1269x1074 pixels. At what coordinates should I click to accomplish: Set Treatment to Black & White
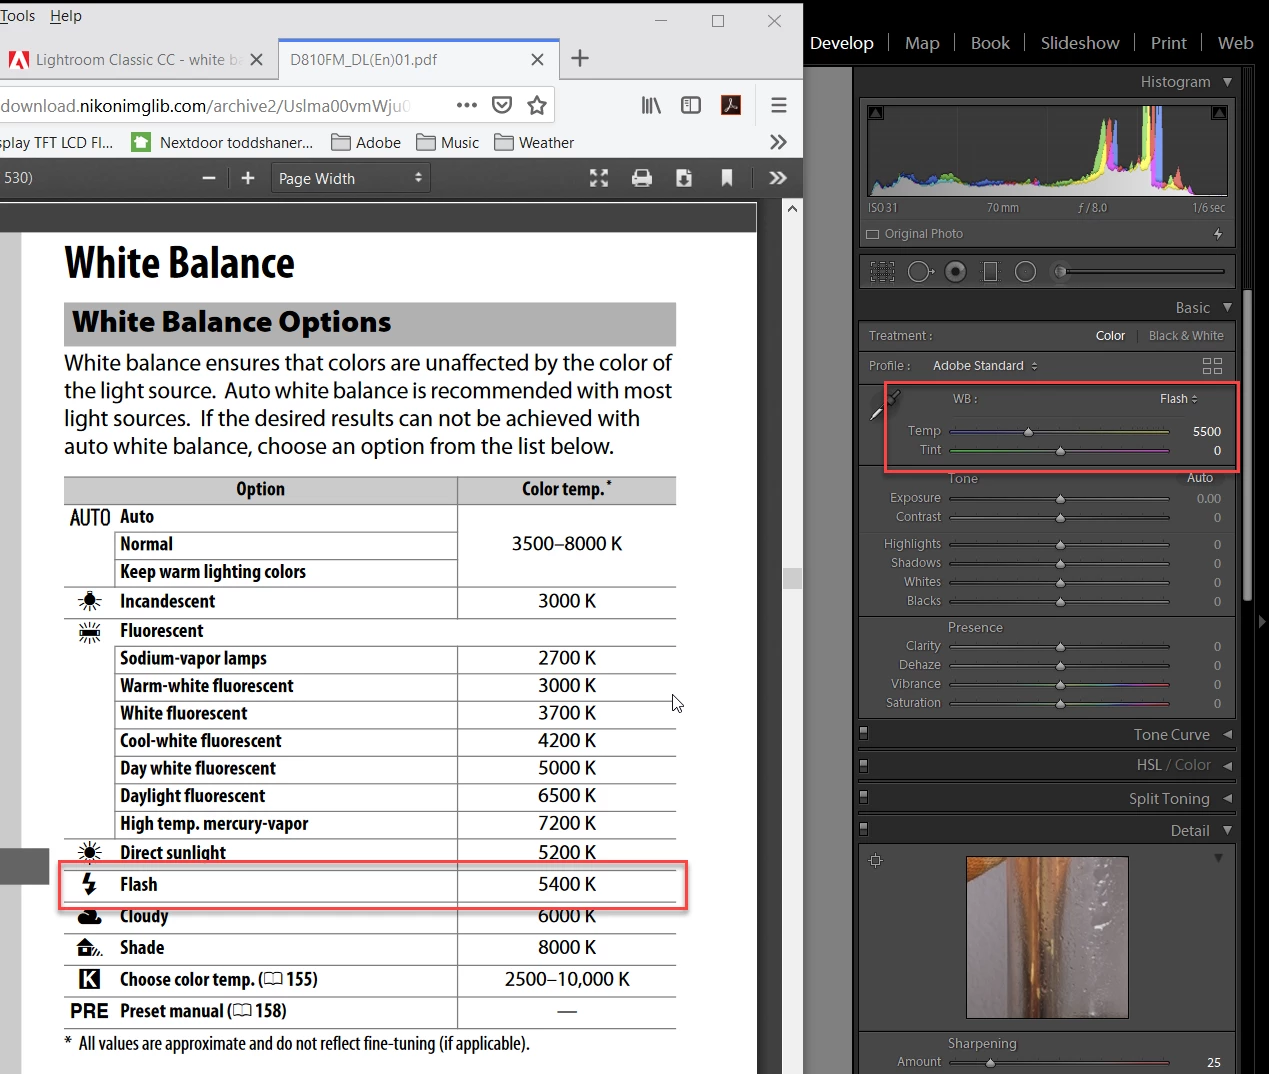coord(1186,336)
